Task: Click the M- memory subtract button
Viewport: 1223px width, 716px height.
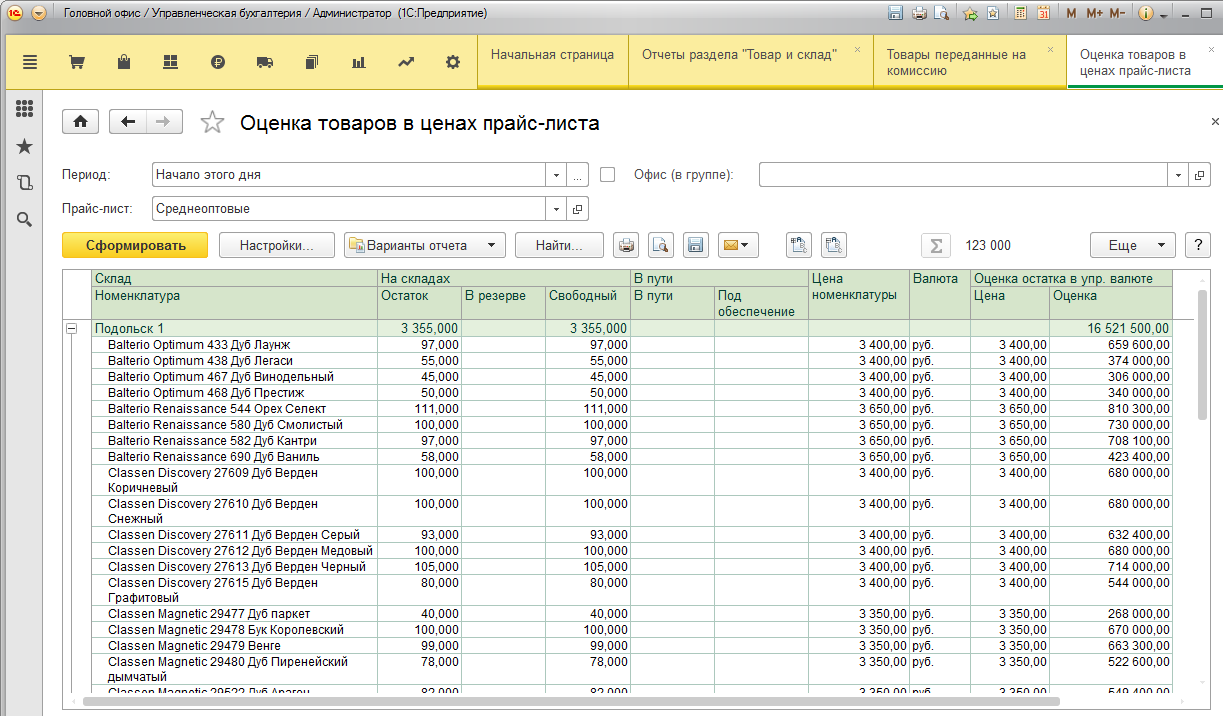Action: [1118, 14]
